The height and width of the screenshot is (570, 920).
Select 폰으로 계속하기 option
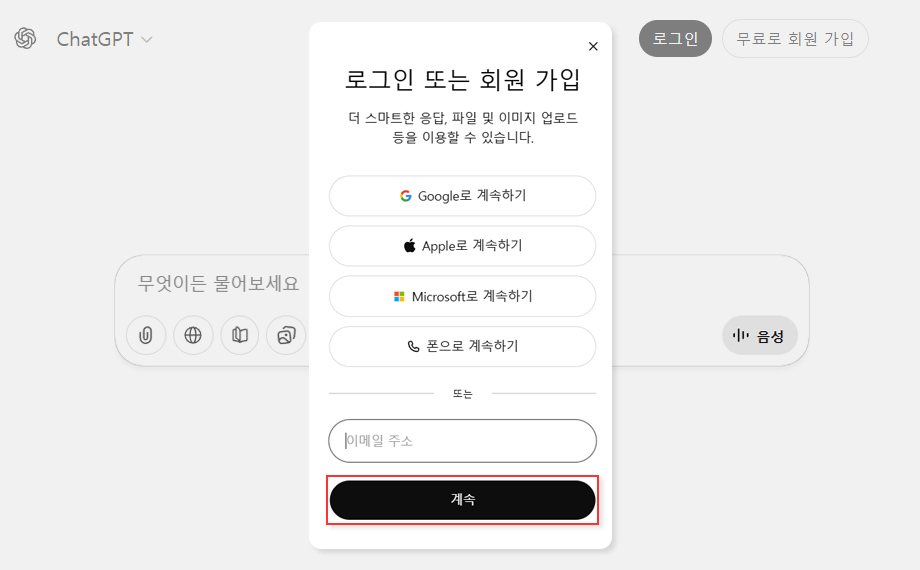point(462,346)
